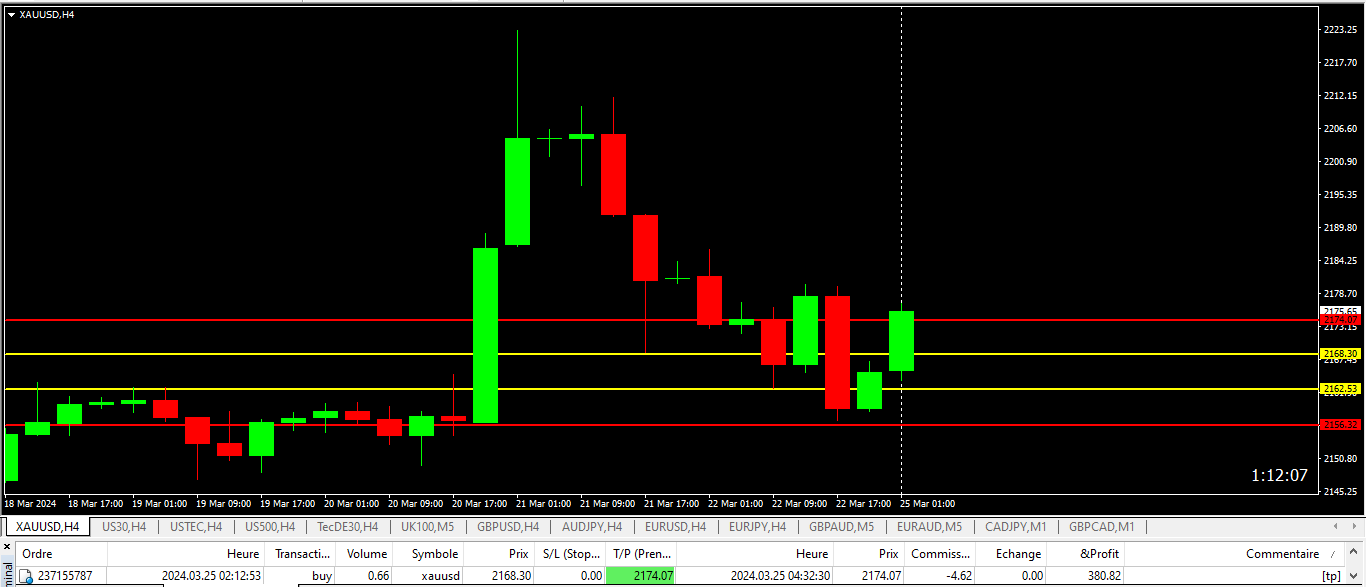Go to the GBPCAD,M1 chart tab
1366x587 pixels.
pyautogui.click(x=1101, y=527)
